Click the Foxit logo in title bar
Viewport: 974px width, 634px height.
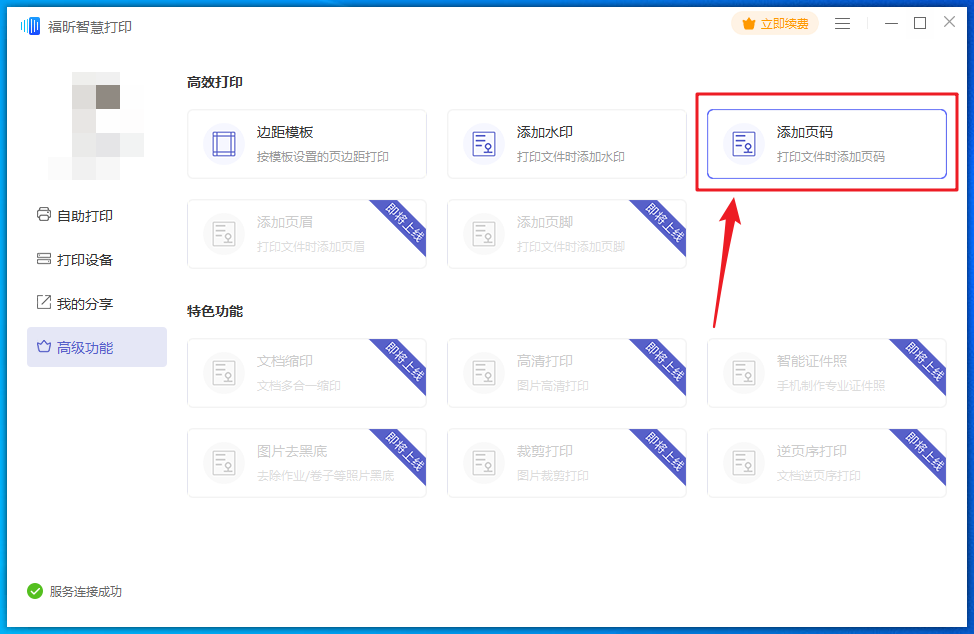(30, 25)
